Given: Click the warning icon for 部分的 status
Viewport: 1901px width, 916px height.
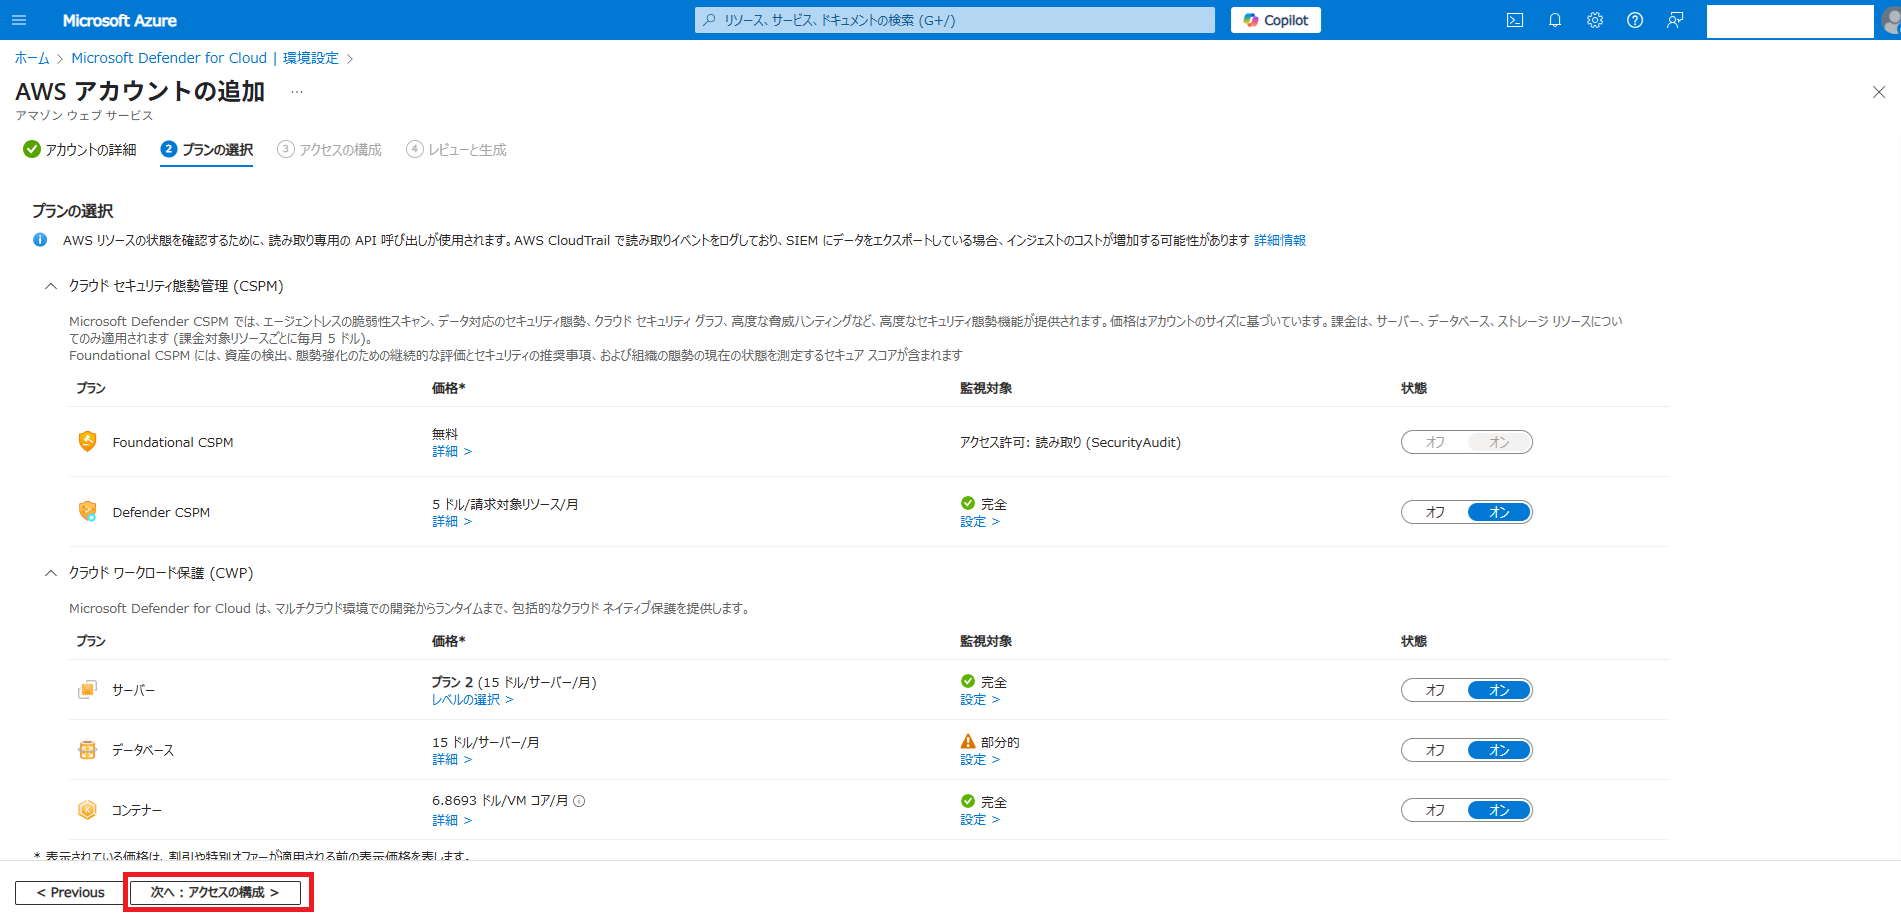Looking at the screenshot, I should pos(968,742).
